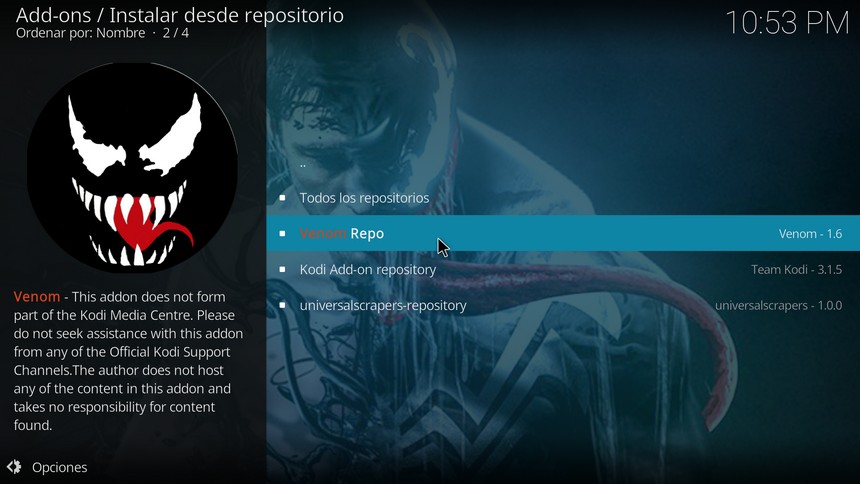Open Todos los repositorios
860x484 pixels.
click(x=563, y=198)
